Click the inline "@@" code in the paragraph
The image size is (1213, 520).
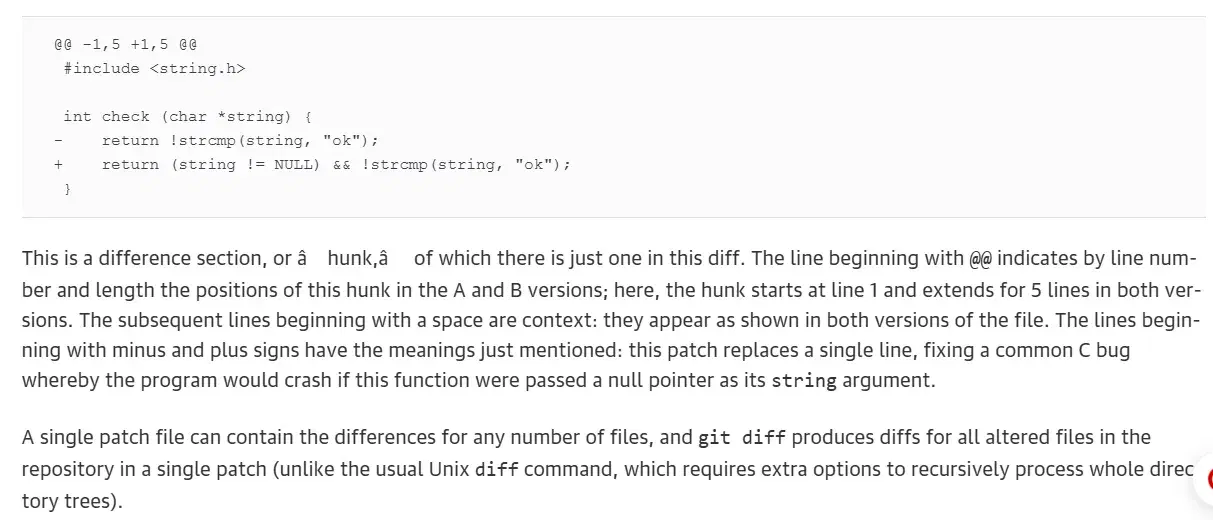point(980,259)
